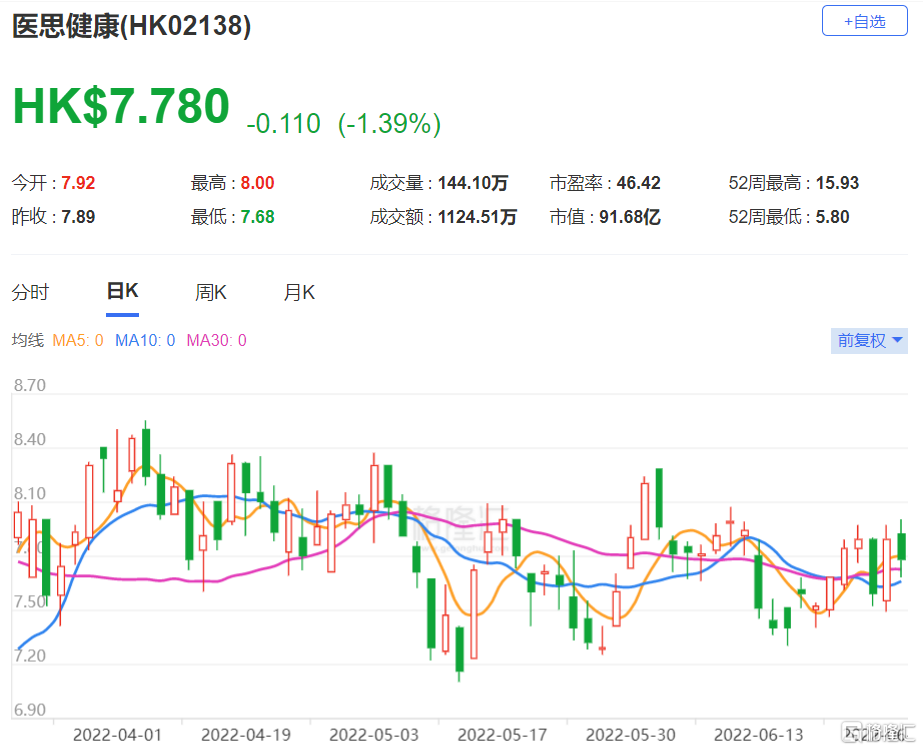Screen dimensions: 923x750
Task: Click the current price HK$7.780
Action: pos(121,106)
